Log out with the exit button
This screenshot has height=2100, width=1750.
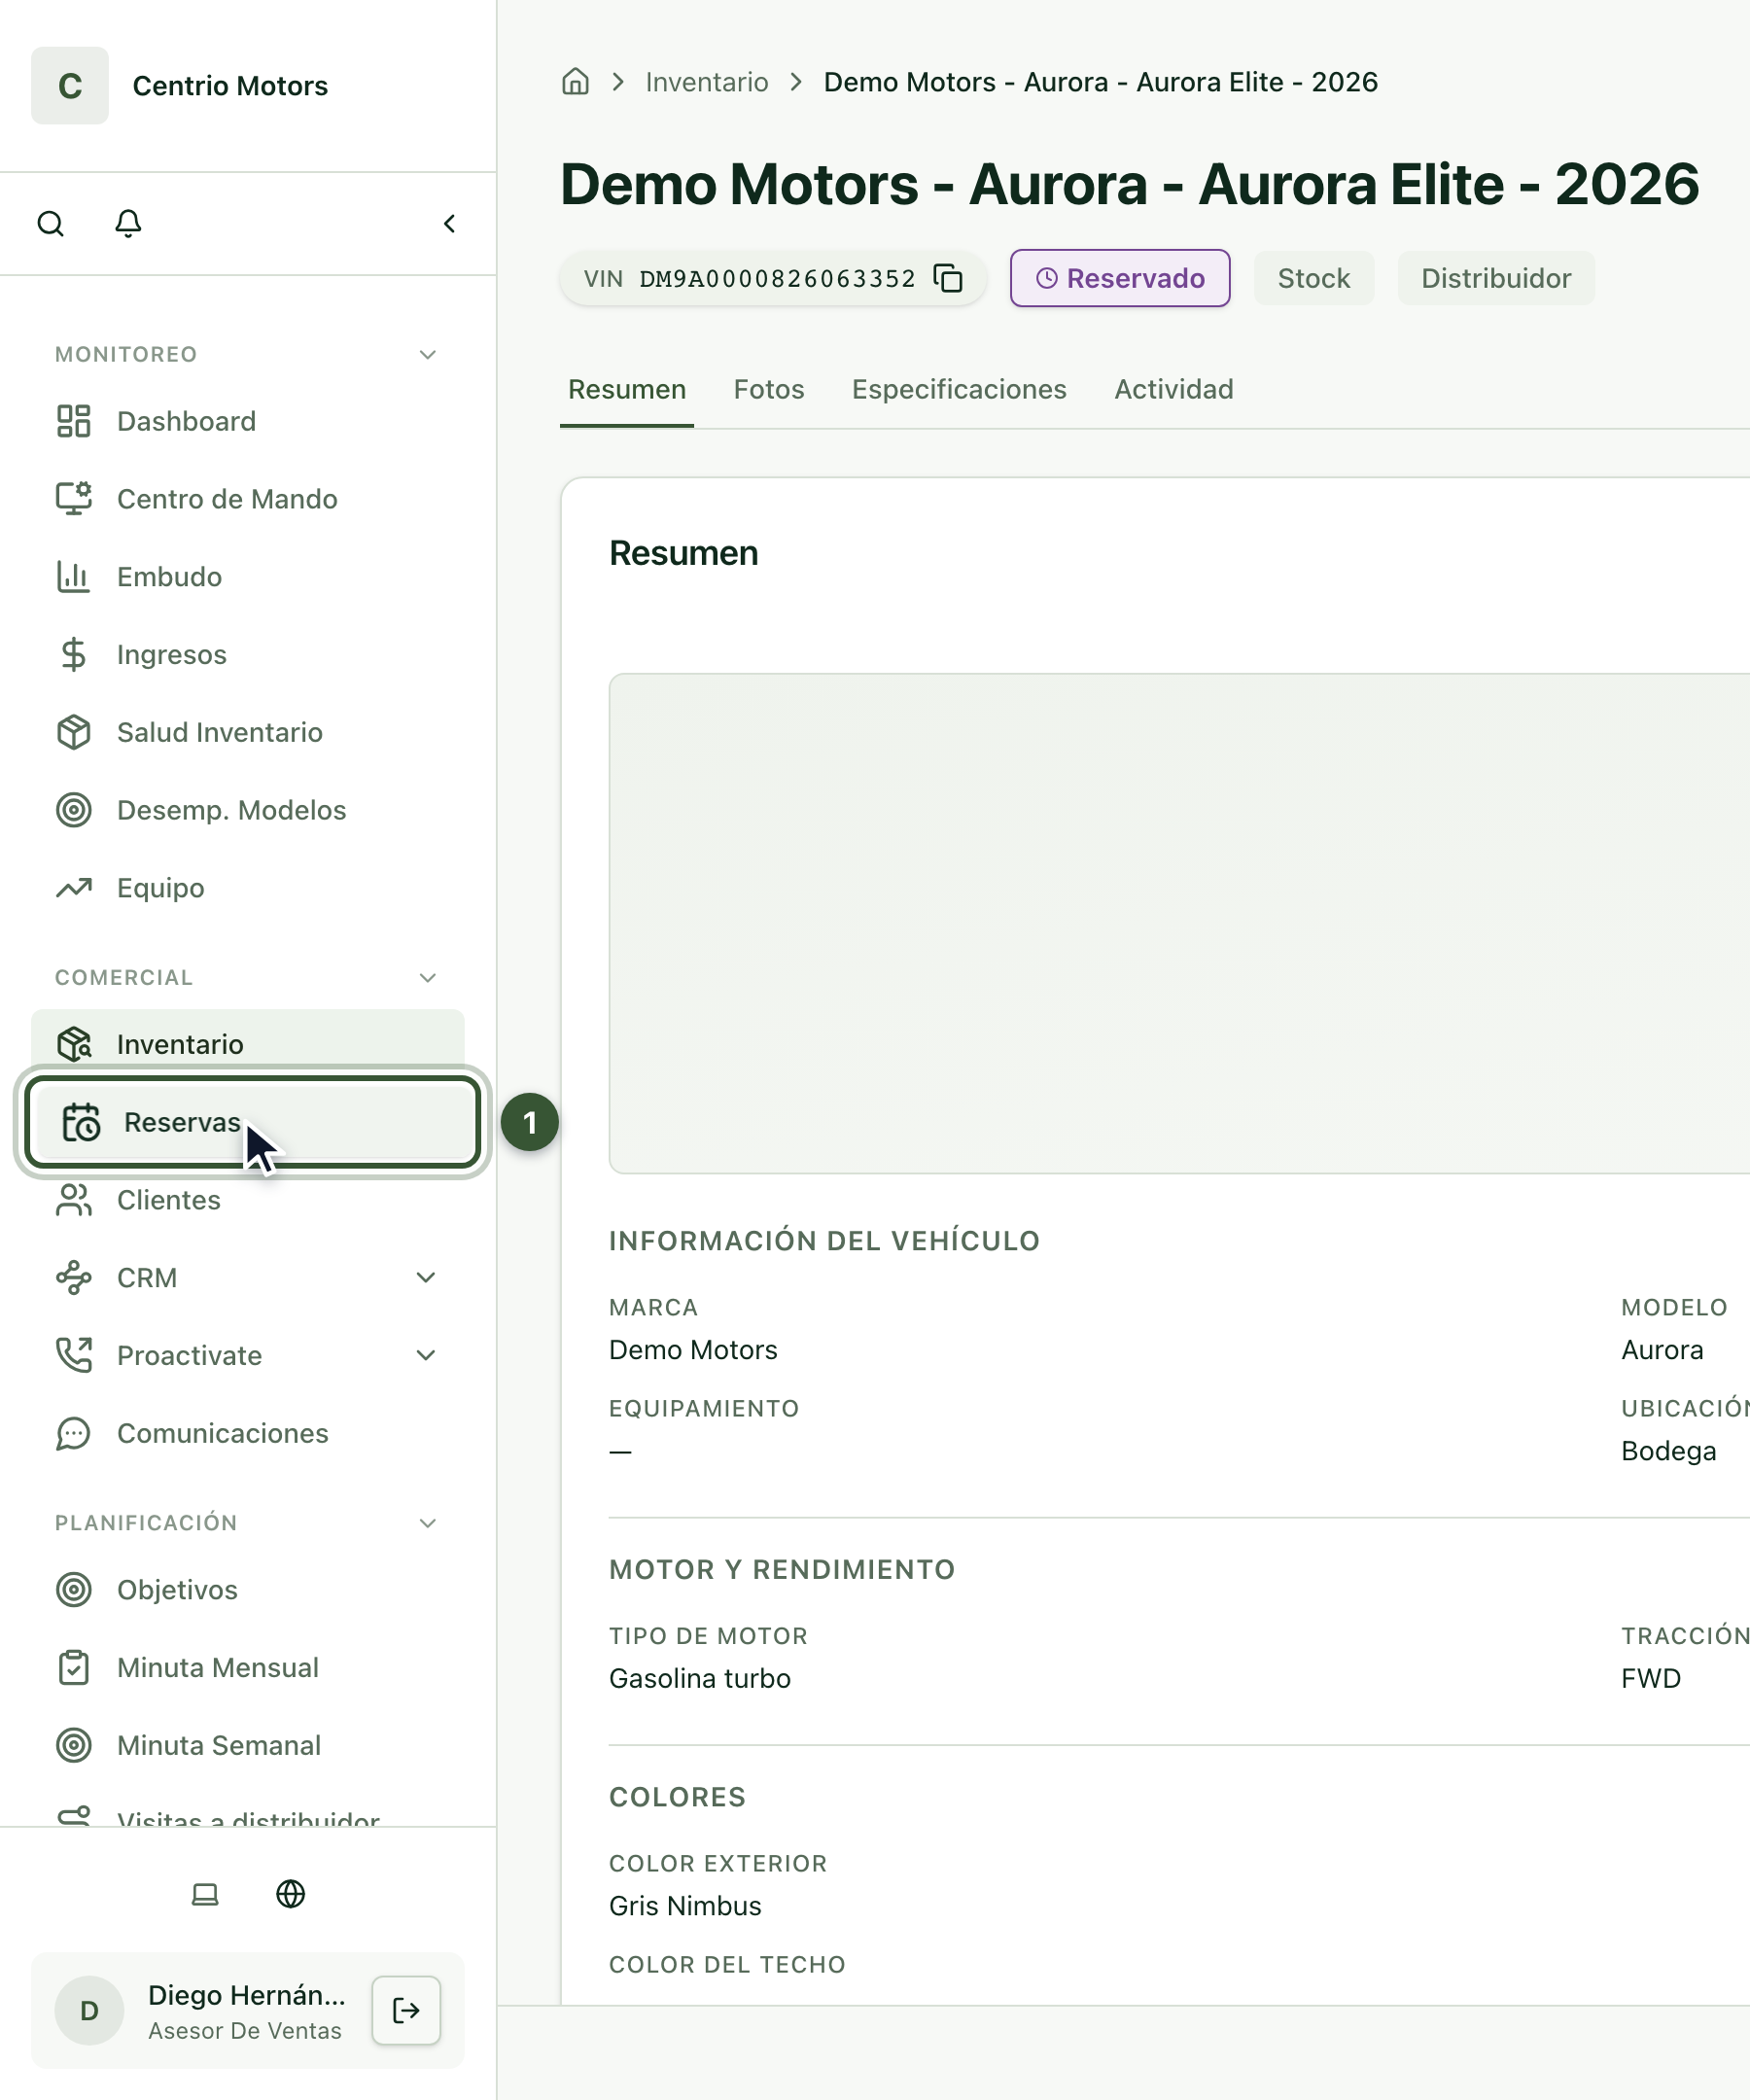pos(406,2011)
